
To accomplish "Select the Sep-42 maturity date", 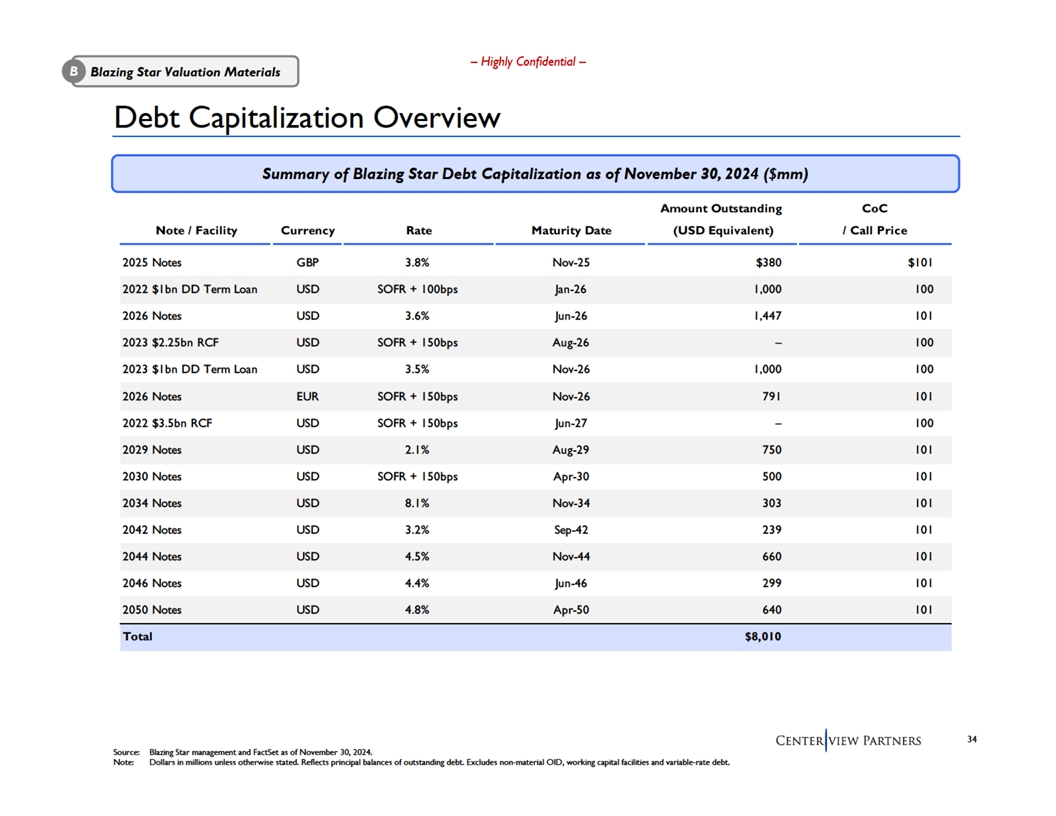I will (x=571, y=530).
